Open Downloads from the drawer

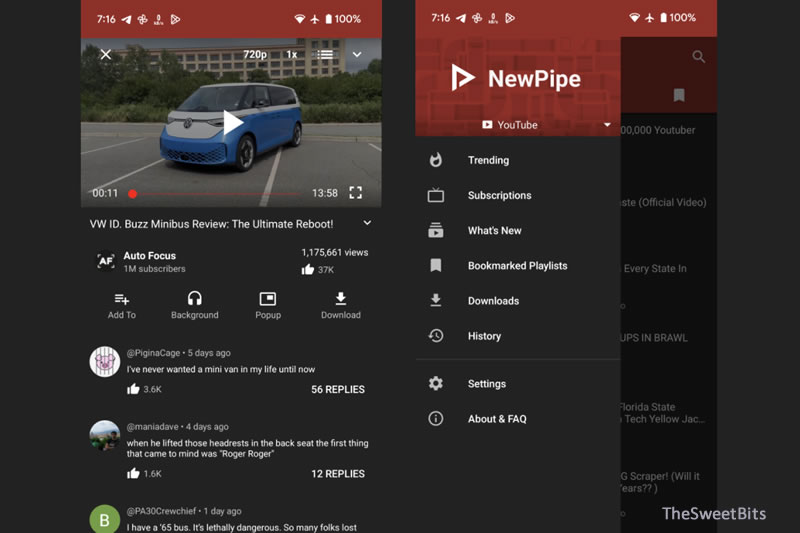pyautogui.click(x=518, y=301)
